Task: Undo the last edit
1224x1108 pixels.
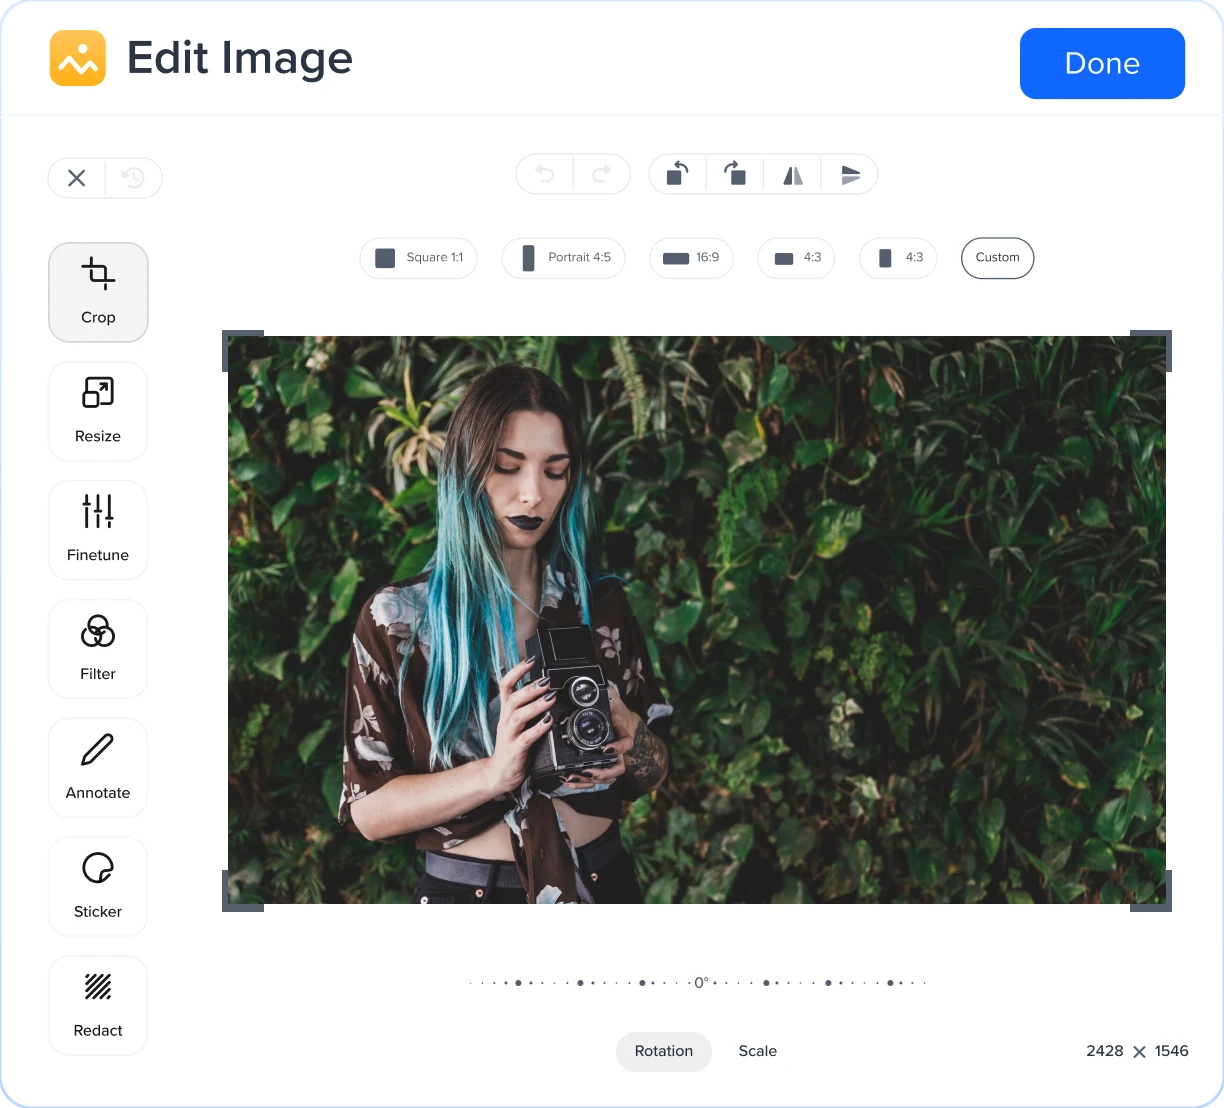Action: (x=545, y=174)
